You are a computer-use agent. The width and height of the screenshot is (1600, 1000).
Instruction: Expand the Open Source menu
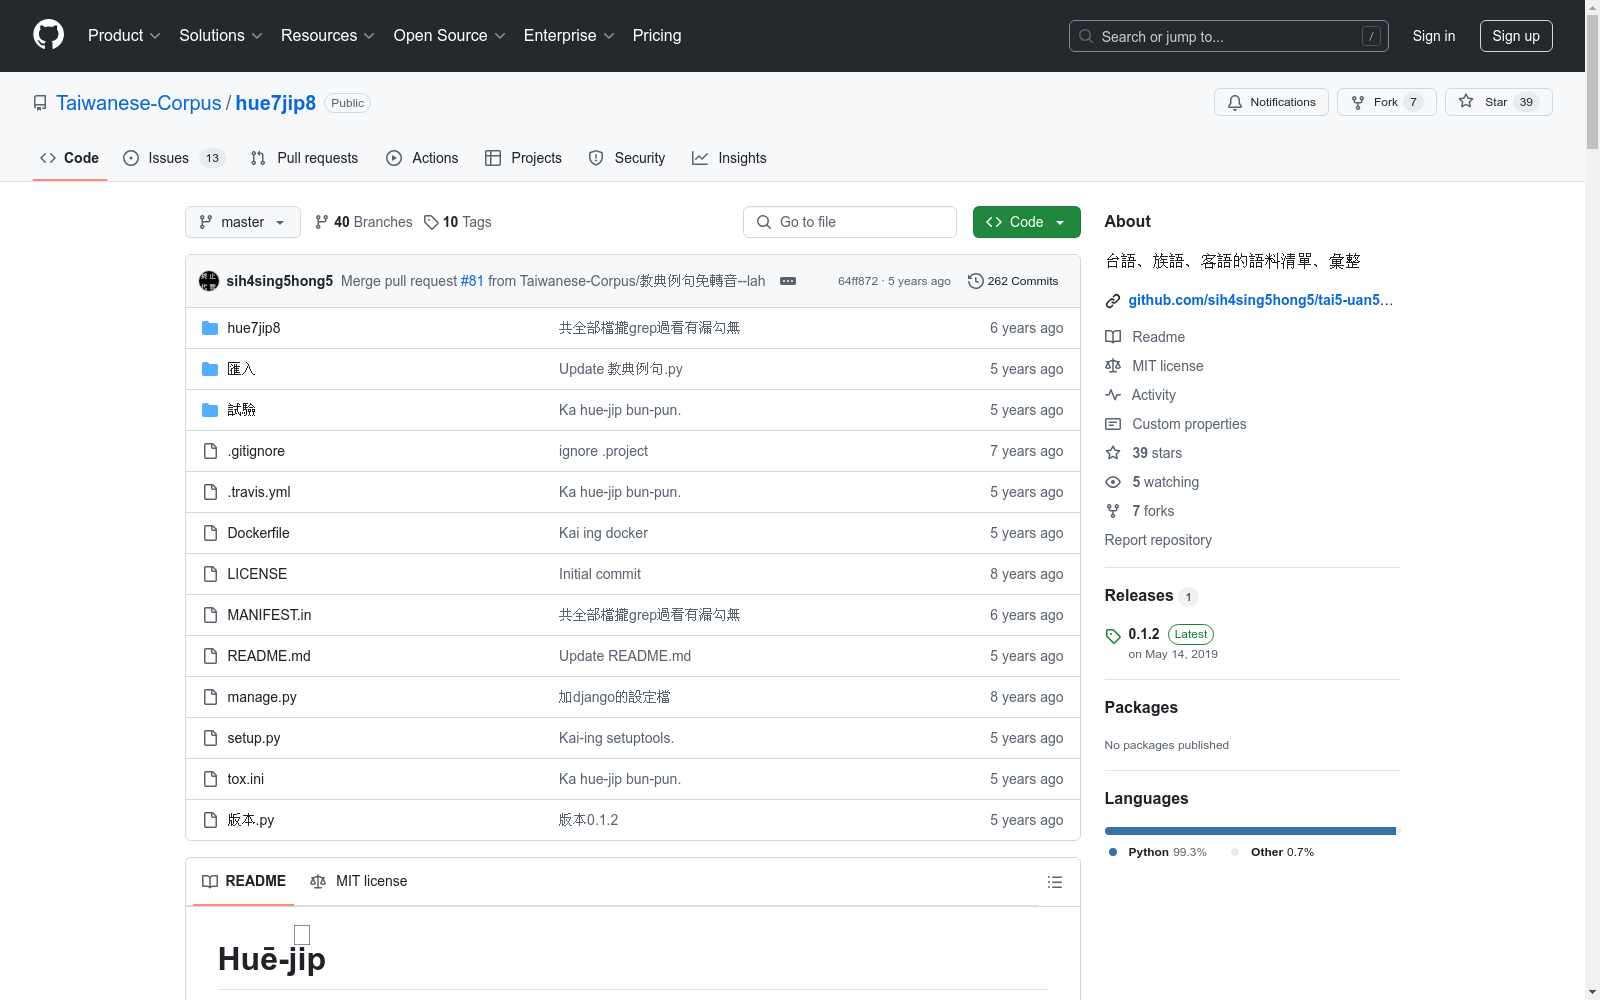pyautogui.click(x=450, y=35)
